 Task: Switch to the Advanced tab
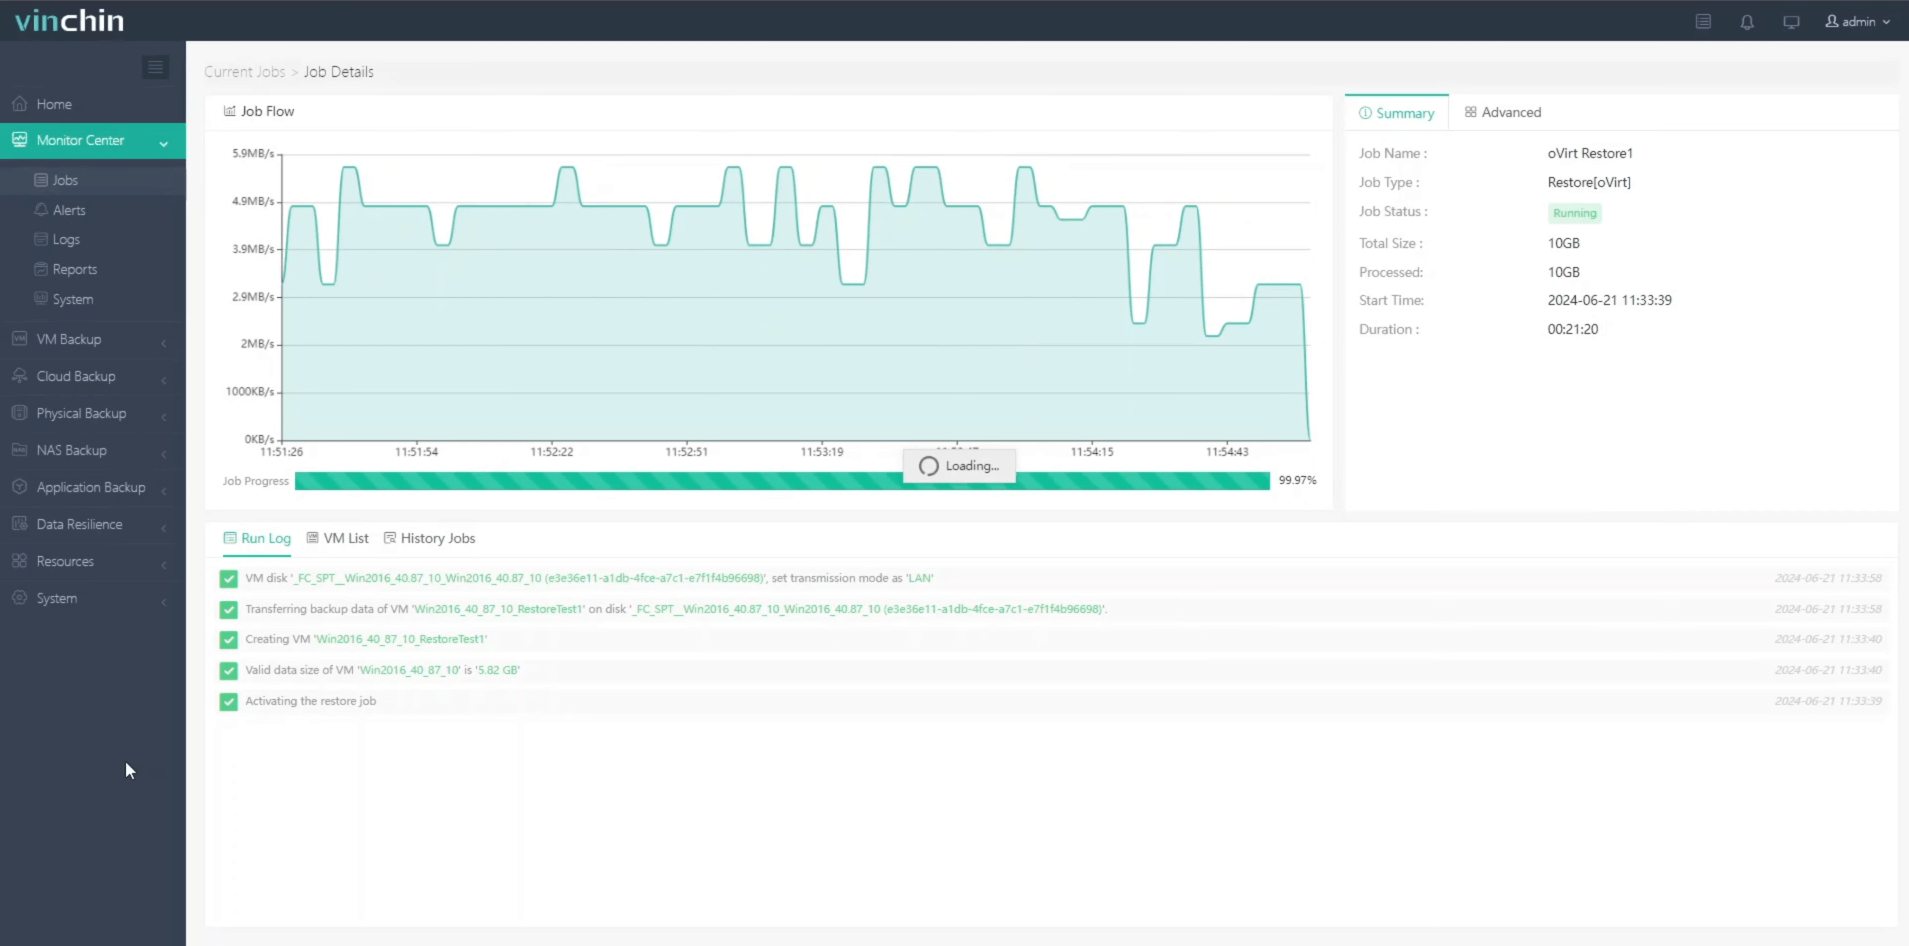pyautogui.click(x=1503, y=112)
